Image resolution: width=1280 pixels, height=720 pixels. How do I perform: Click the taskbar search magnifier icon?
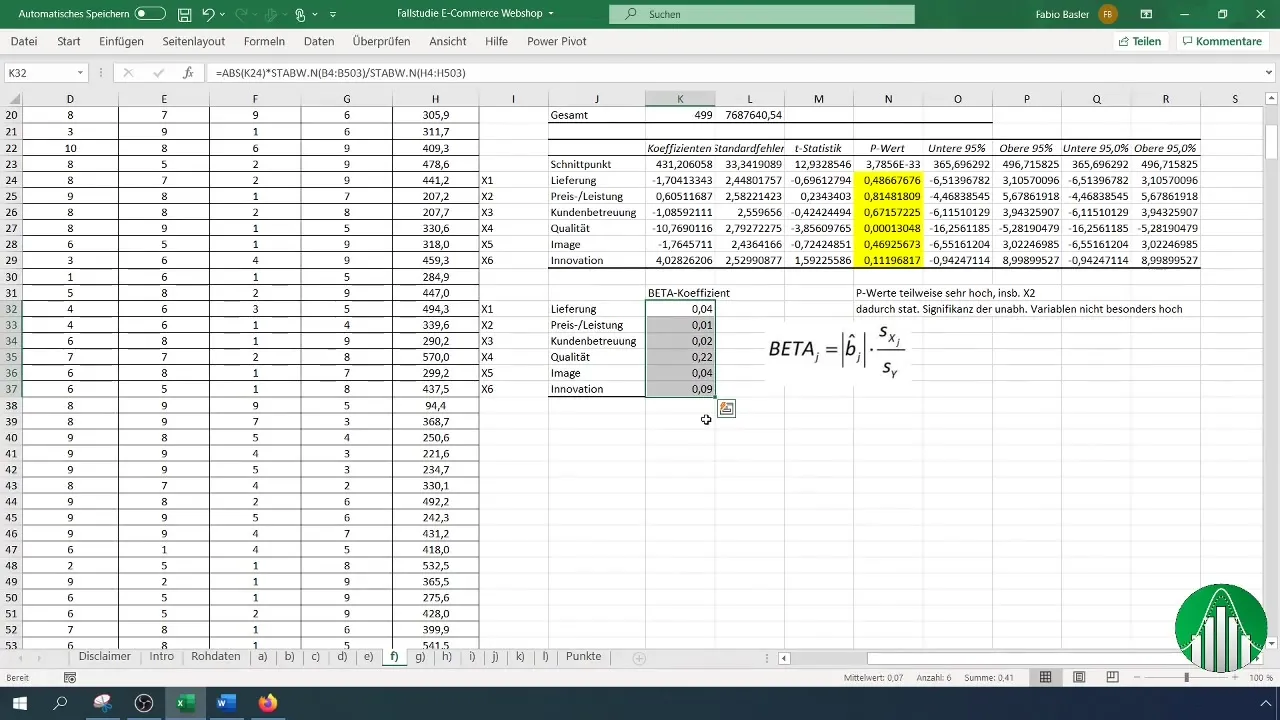tap(61, 704)
